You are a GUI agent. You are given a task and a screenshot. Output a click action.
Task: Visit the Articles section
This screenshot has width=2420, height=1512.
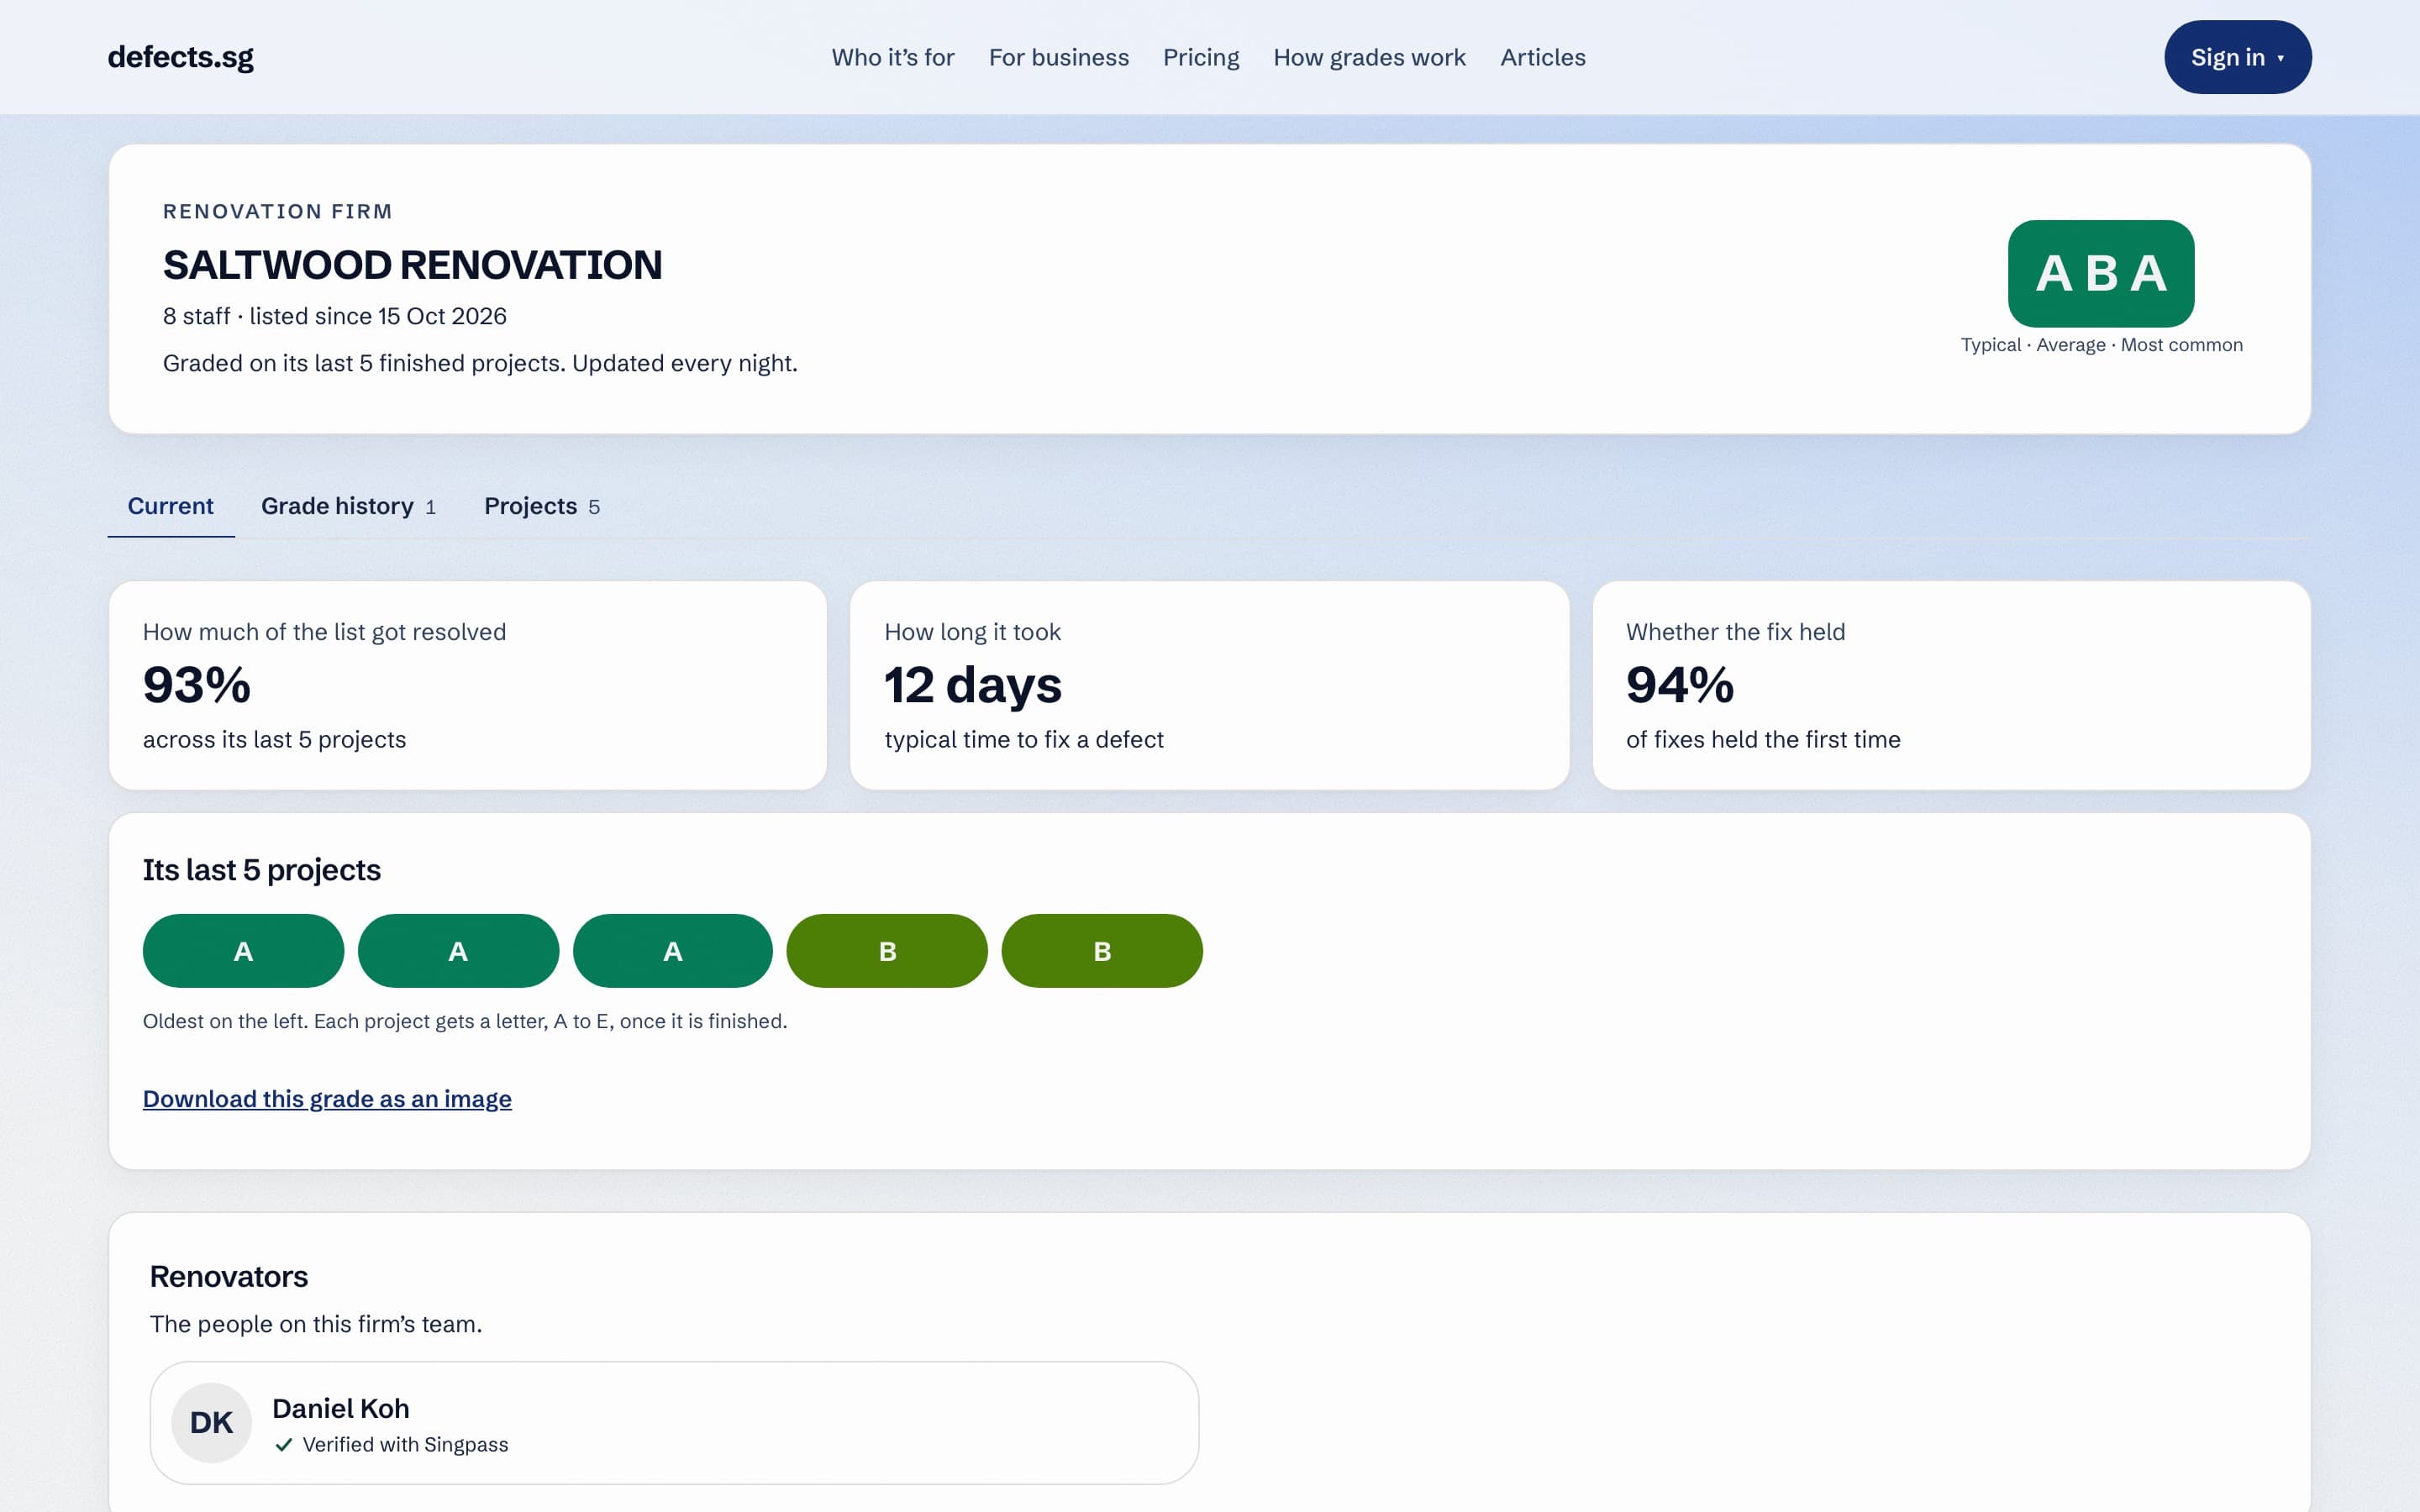click(x=1542, y=57)
